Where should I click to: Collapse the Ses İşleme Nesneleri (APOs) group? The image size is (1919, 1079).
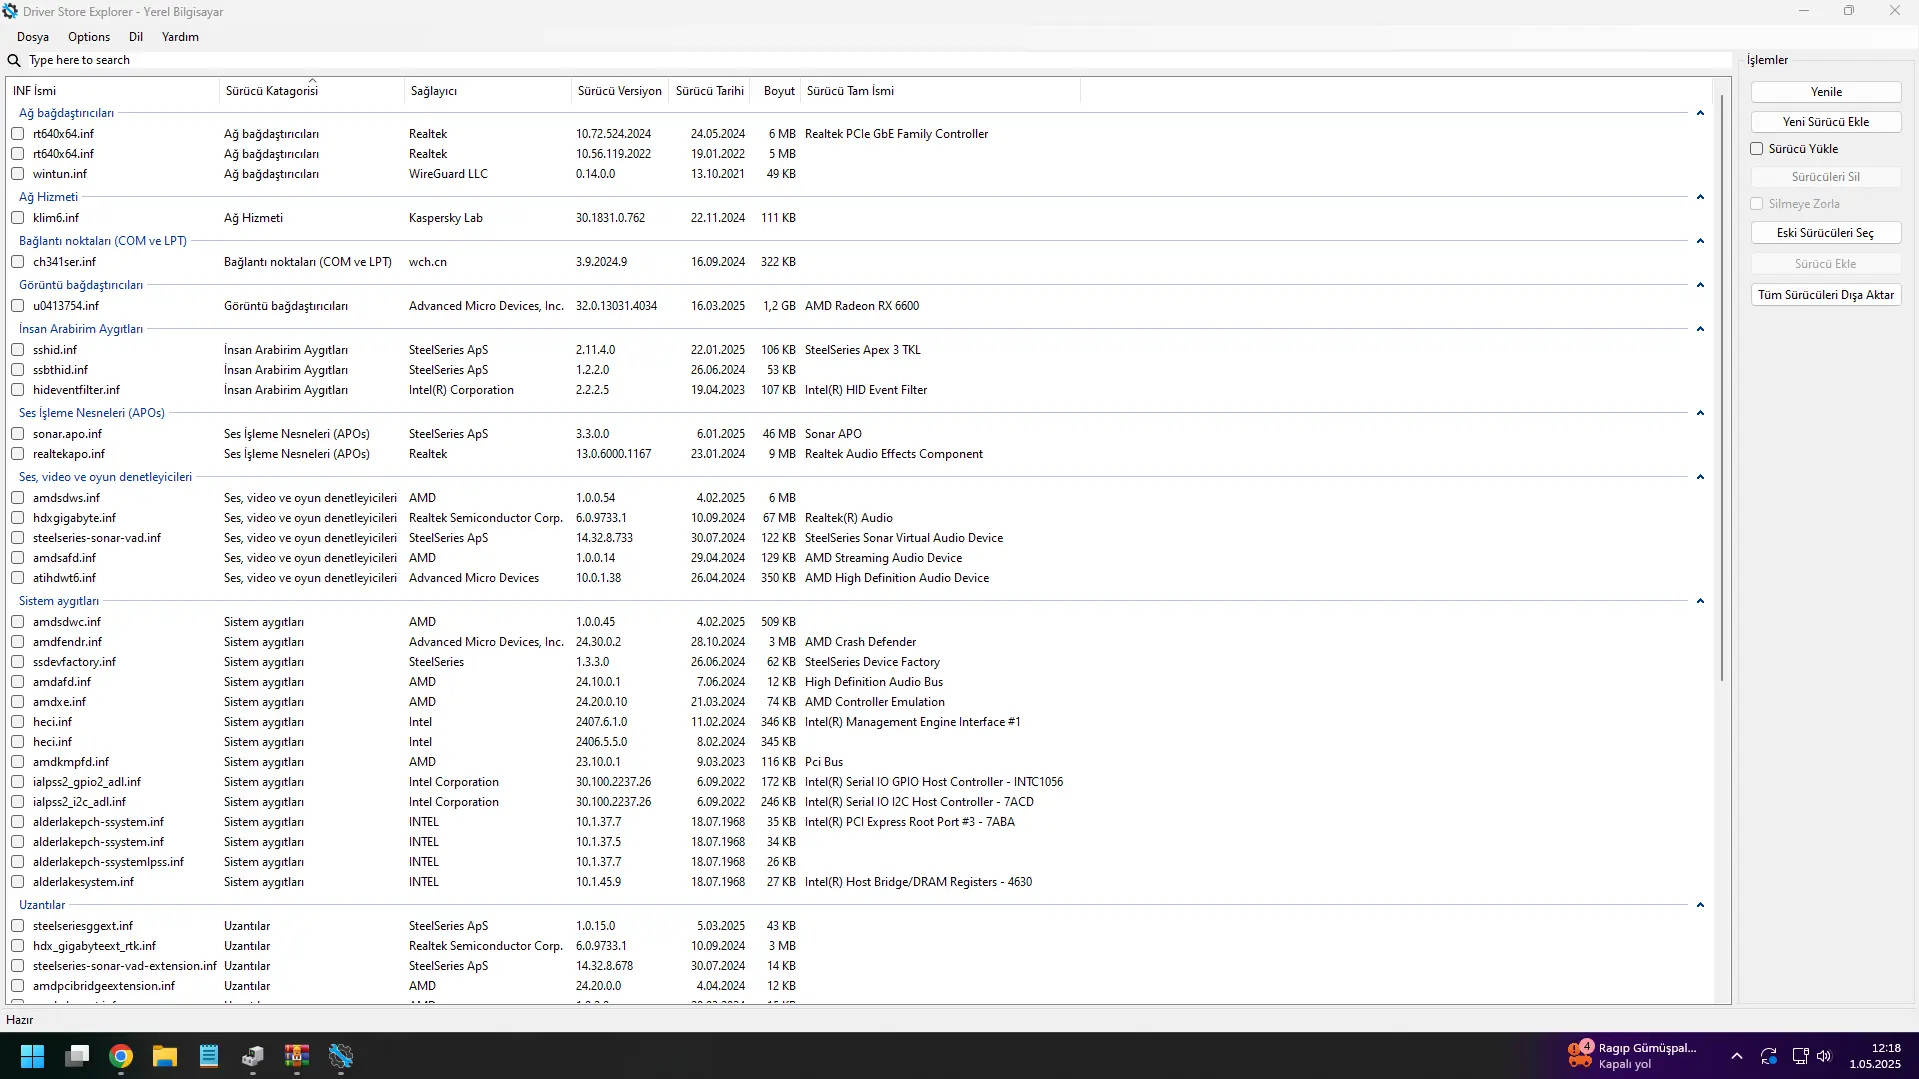click(x=1700, y=413)
